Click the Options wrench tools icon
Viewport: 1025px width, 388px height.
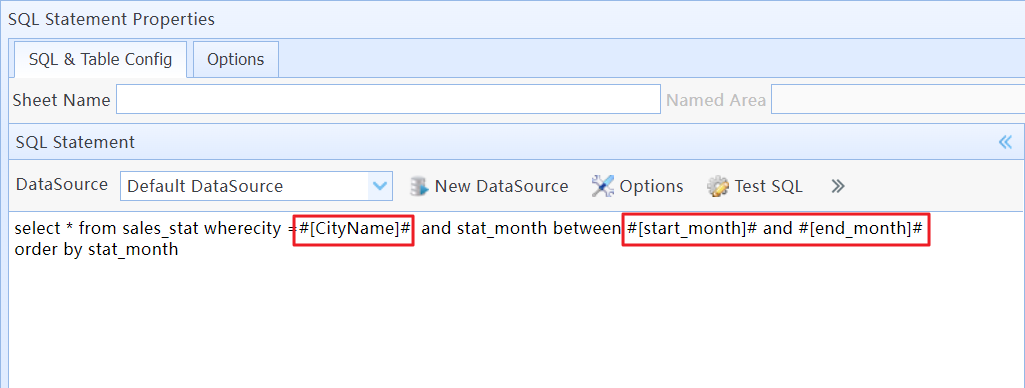[x=603, y=187]
